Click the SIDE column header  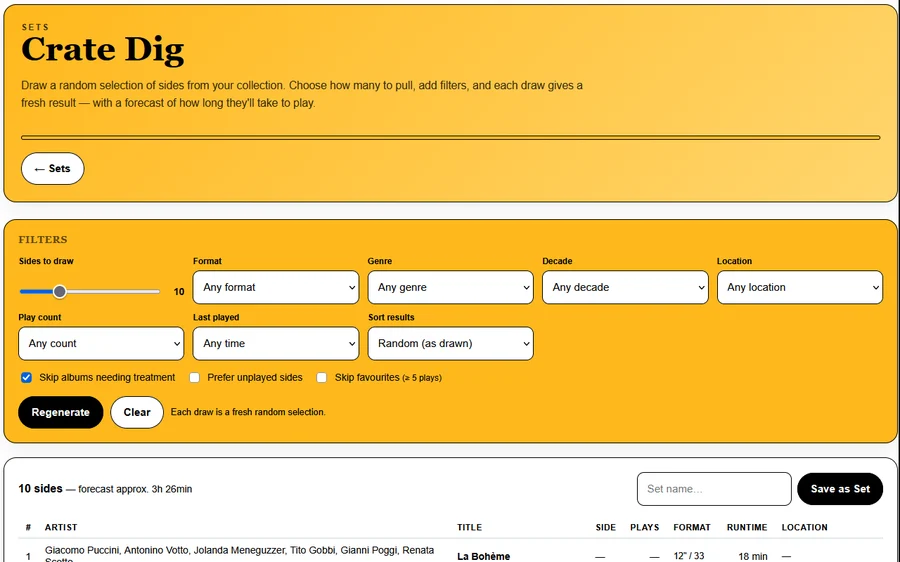(606, 528)
